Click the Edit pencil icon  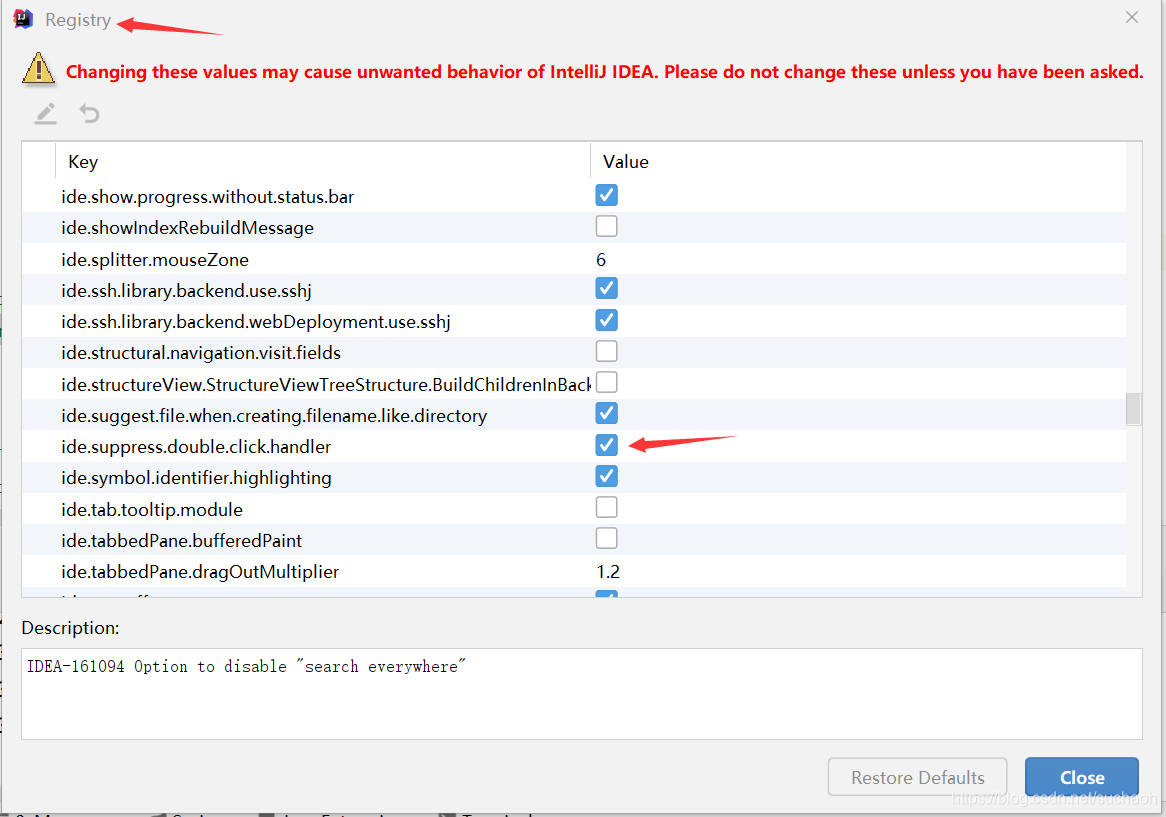pyautogui.click(x=45, y=114)
